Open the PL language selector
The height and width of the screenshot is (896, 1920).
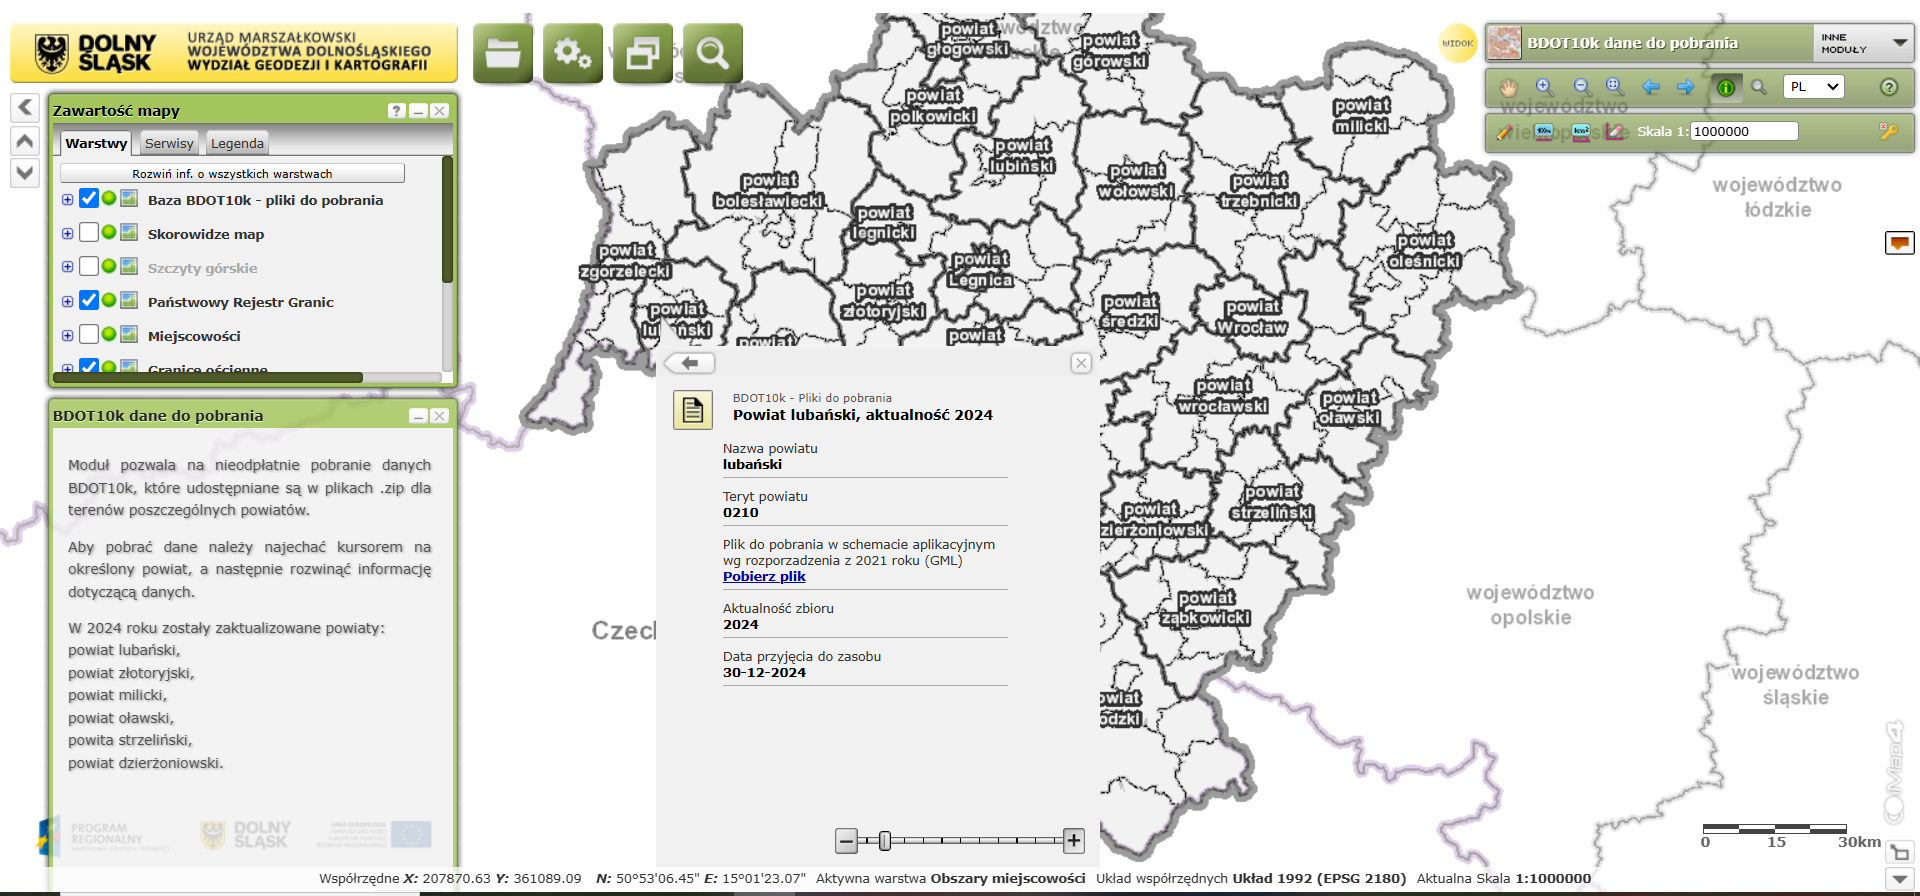click(1813, 87)
